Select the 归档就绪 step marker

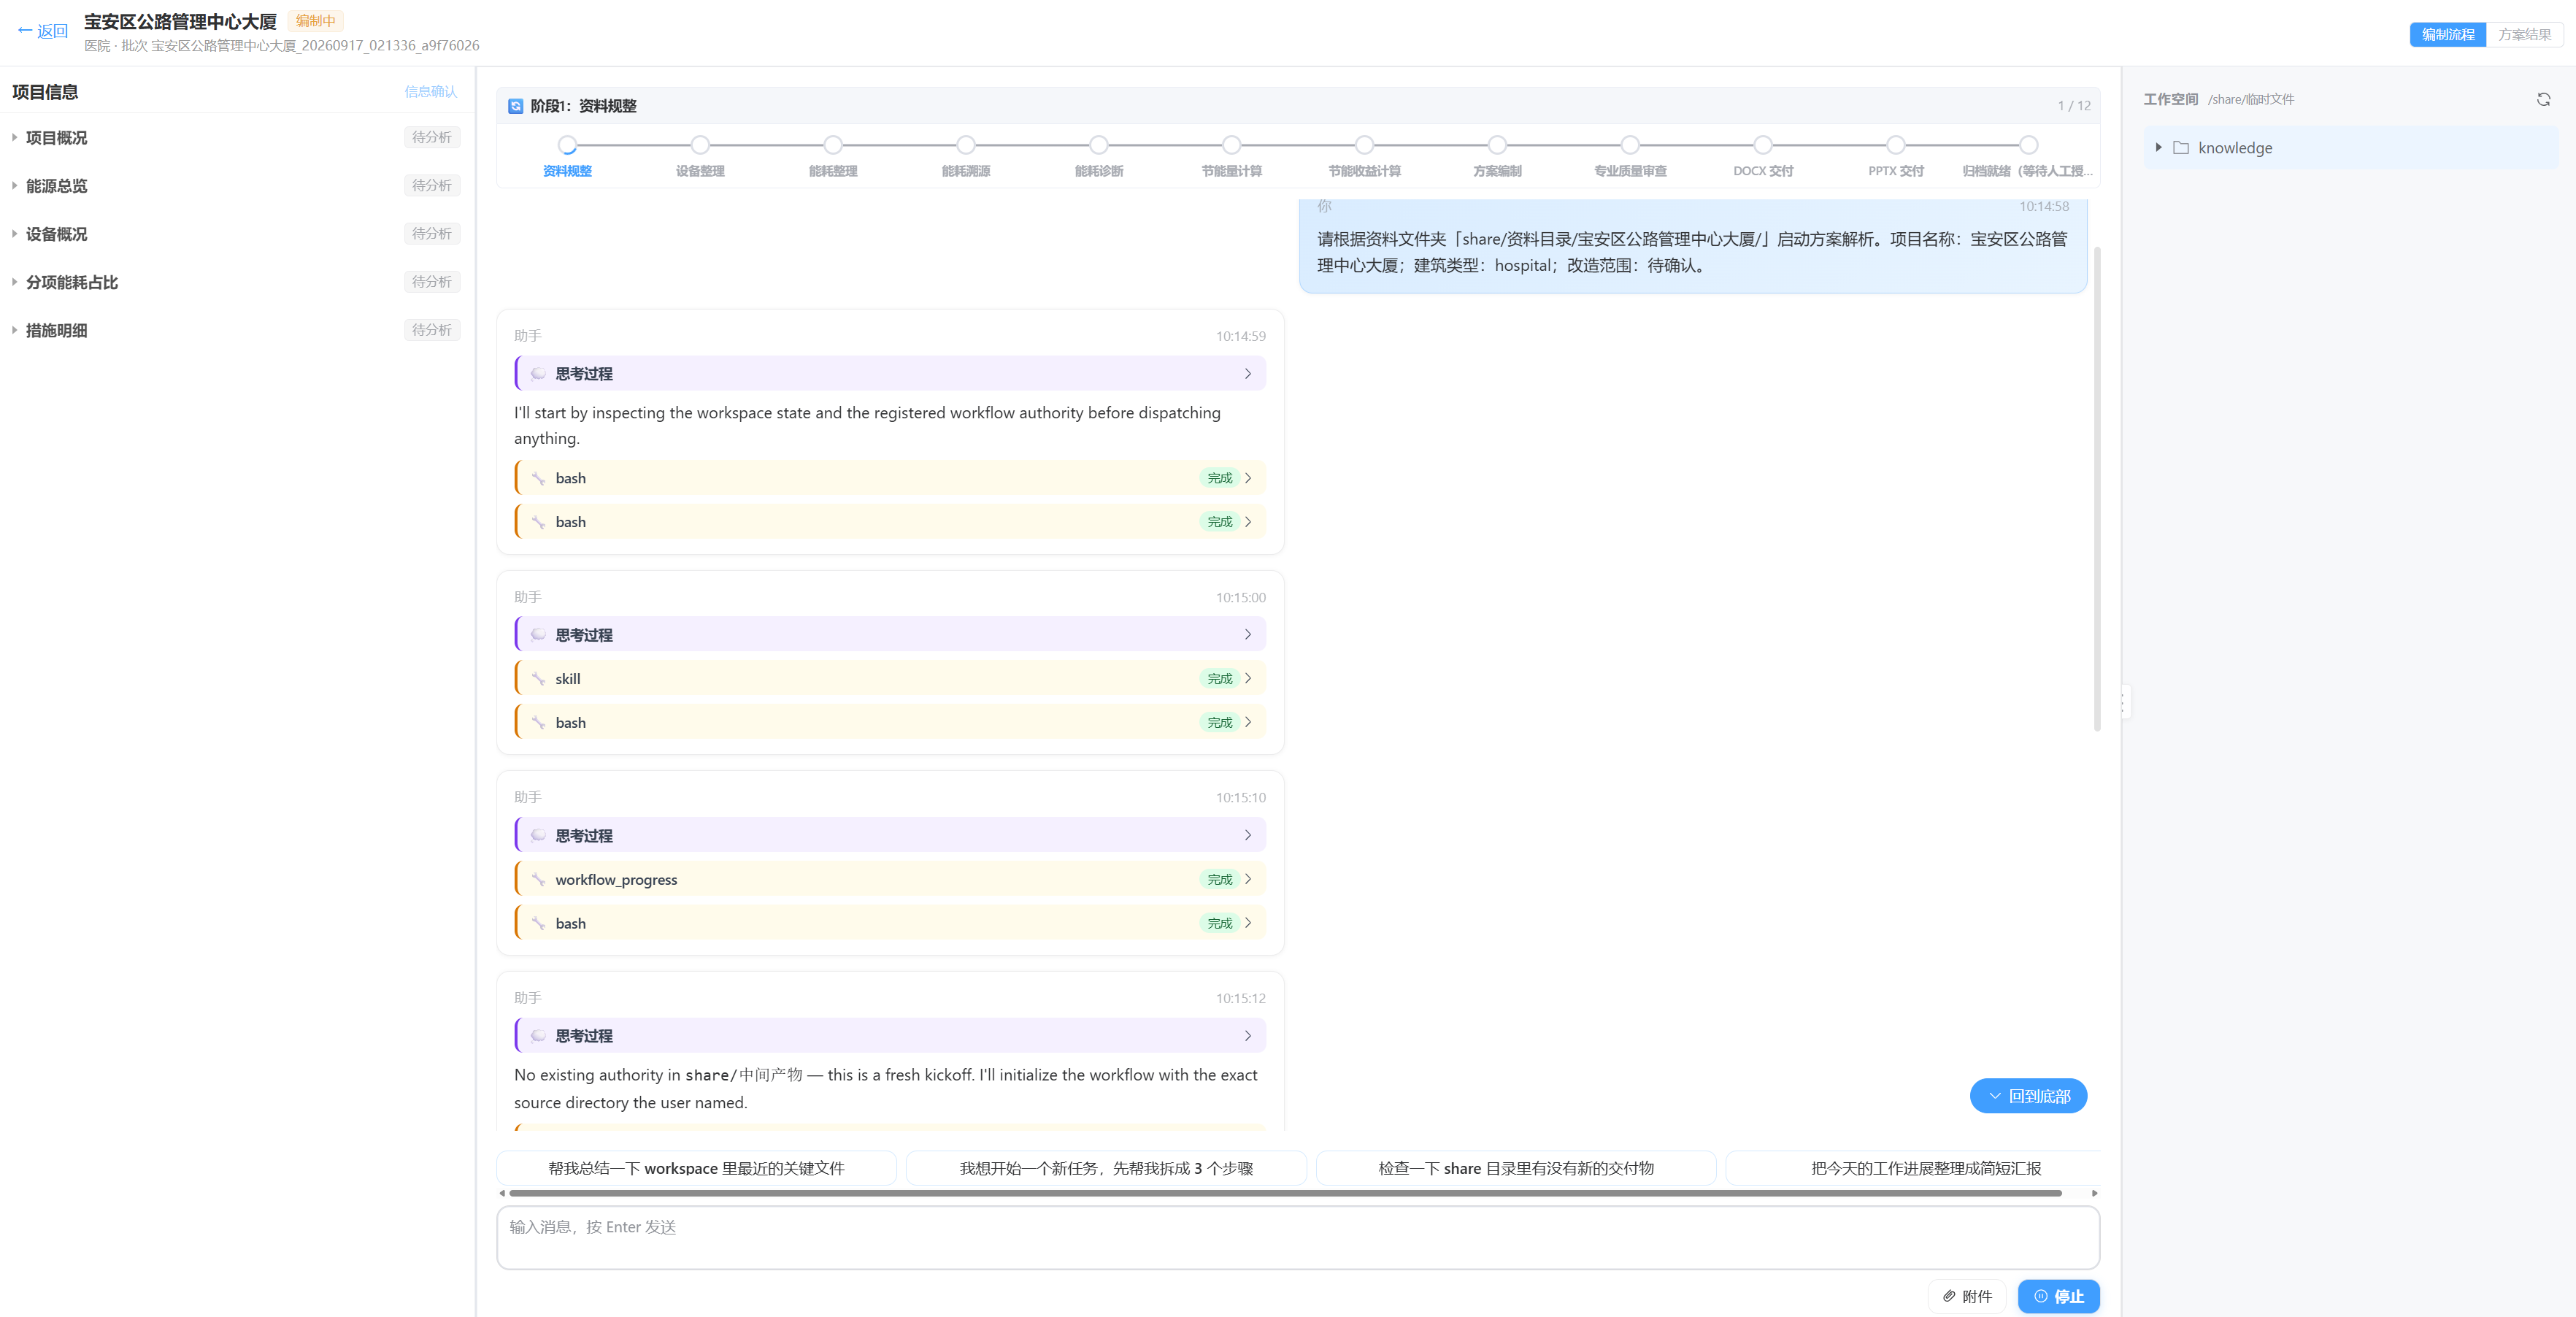pos(2028,145)
